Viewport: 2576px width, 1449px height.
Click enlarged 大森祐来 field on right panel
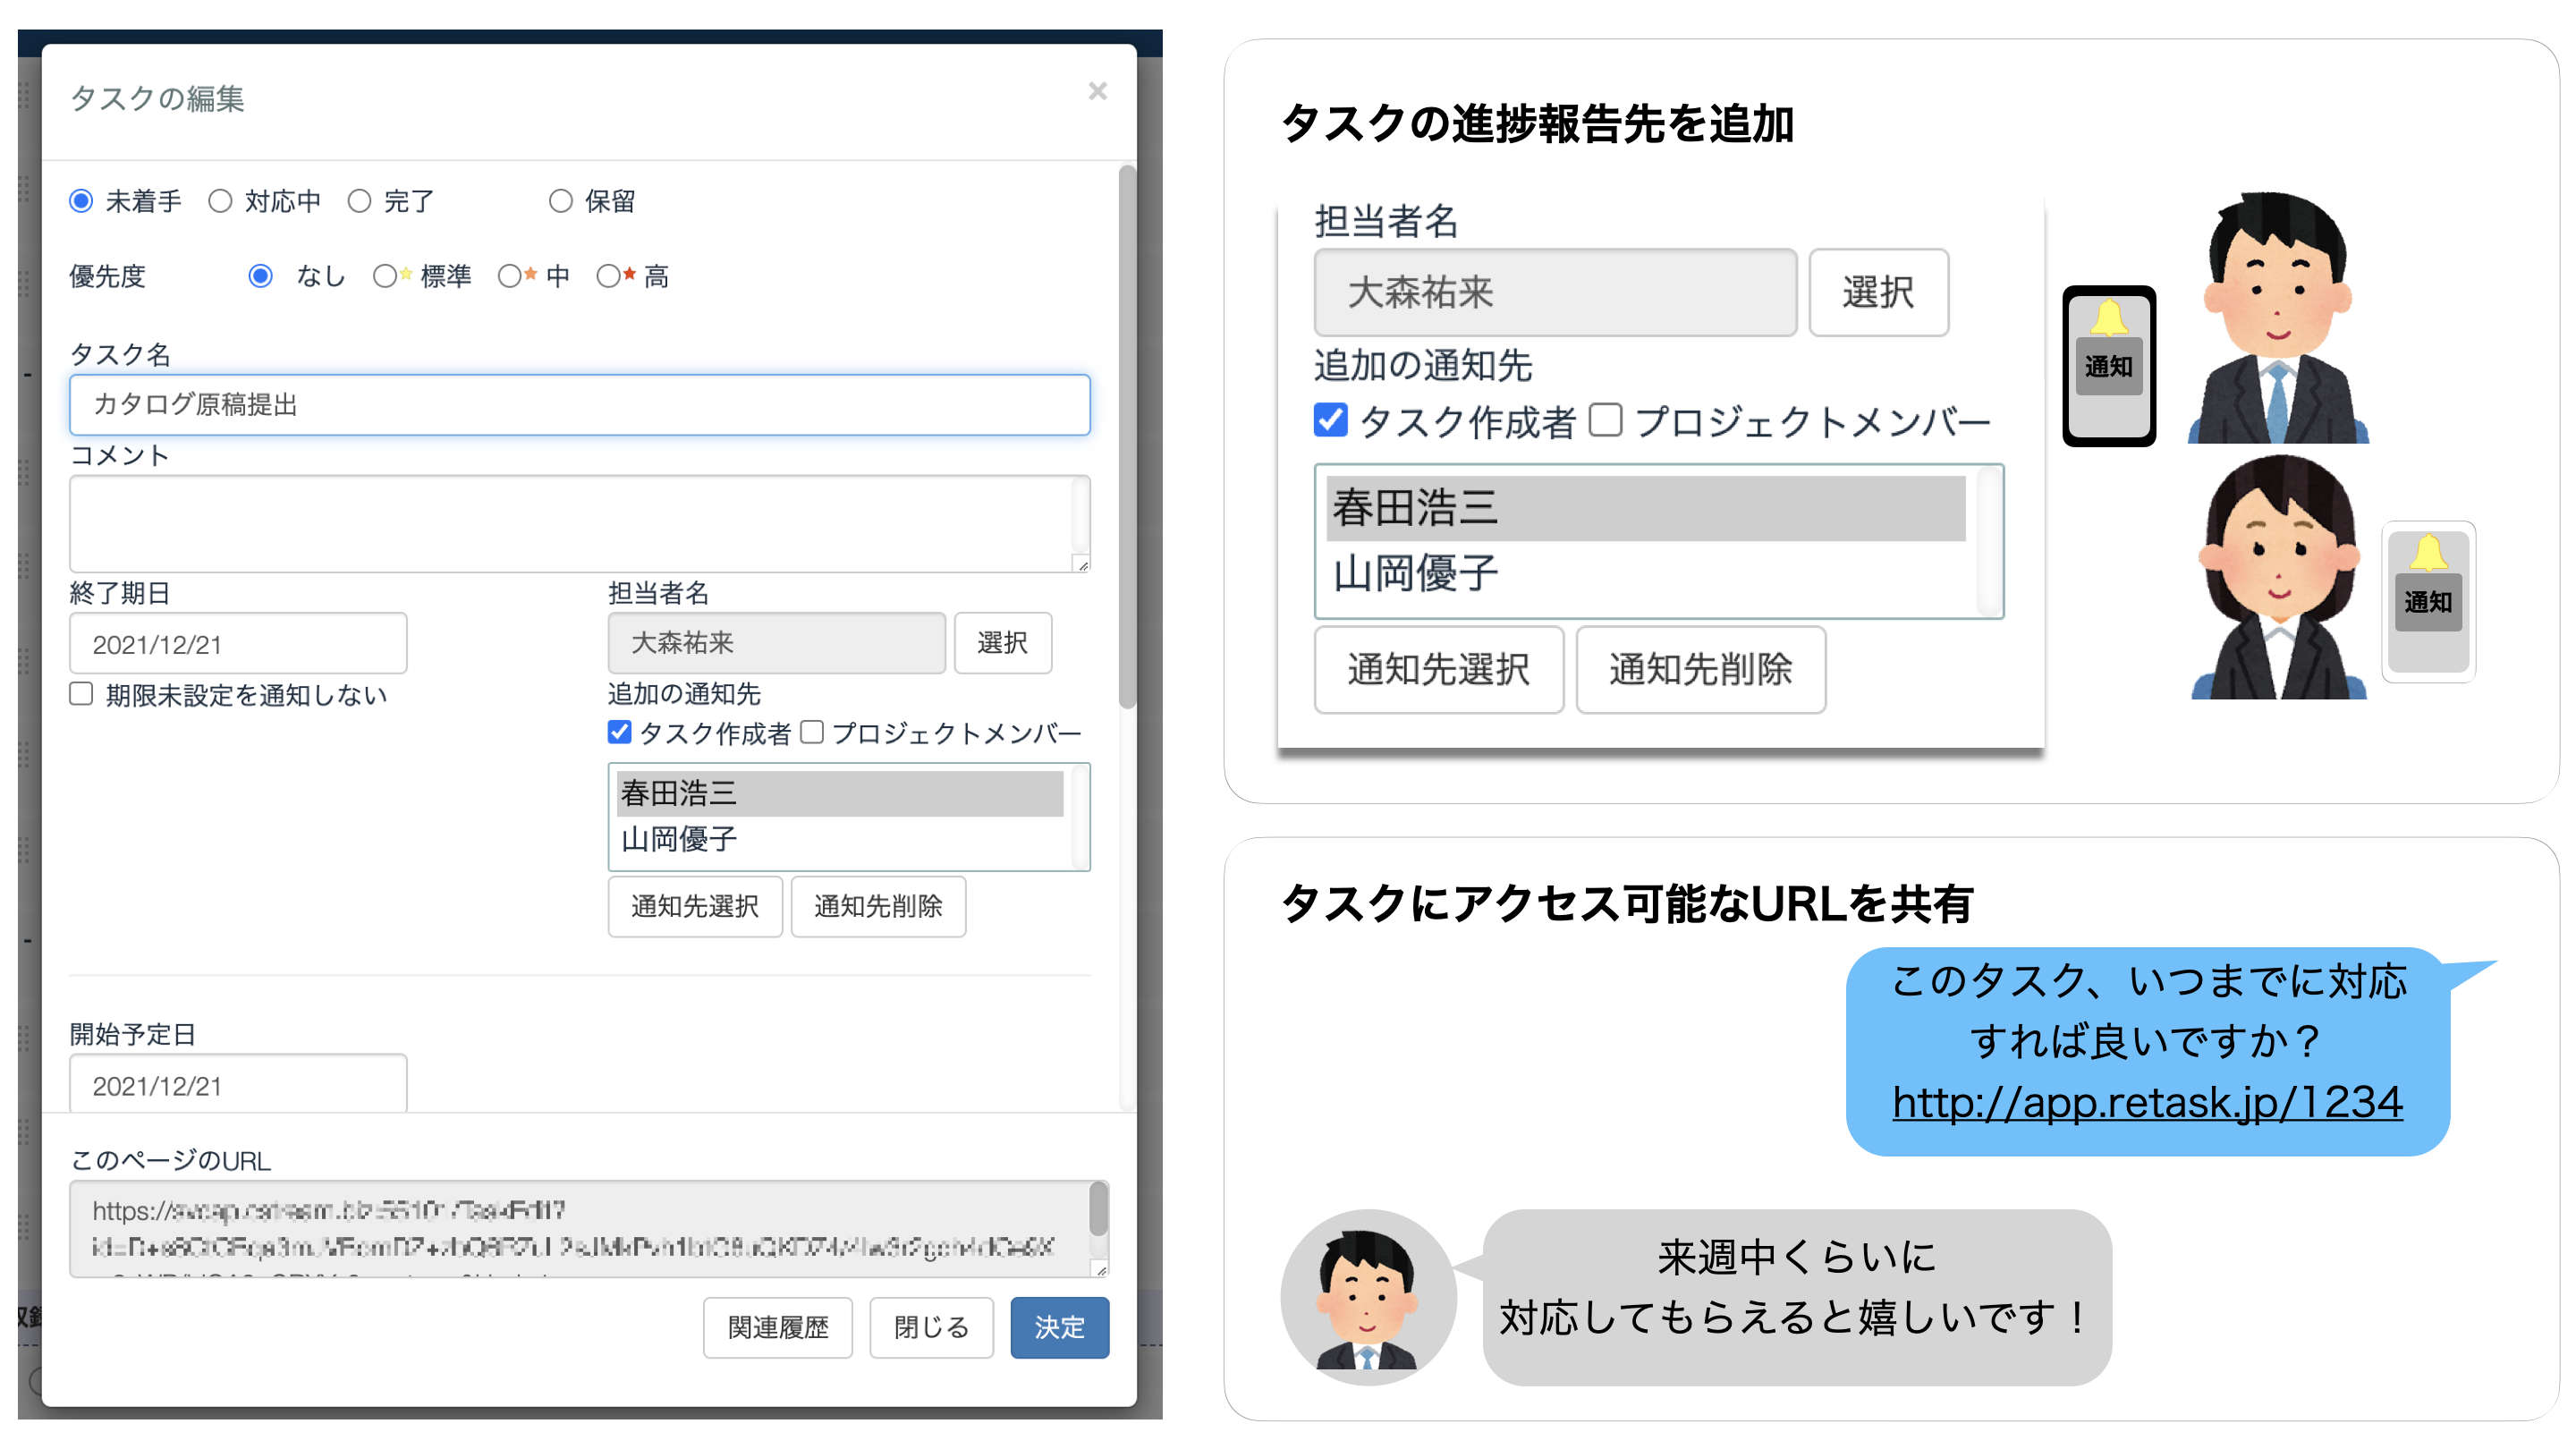pyautogui.click(x=1555, y=293)
